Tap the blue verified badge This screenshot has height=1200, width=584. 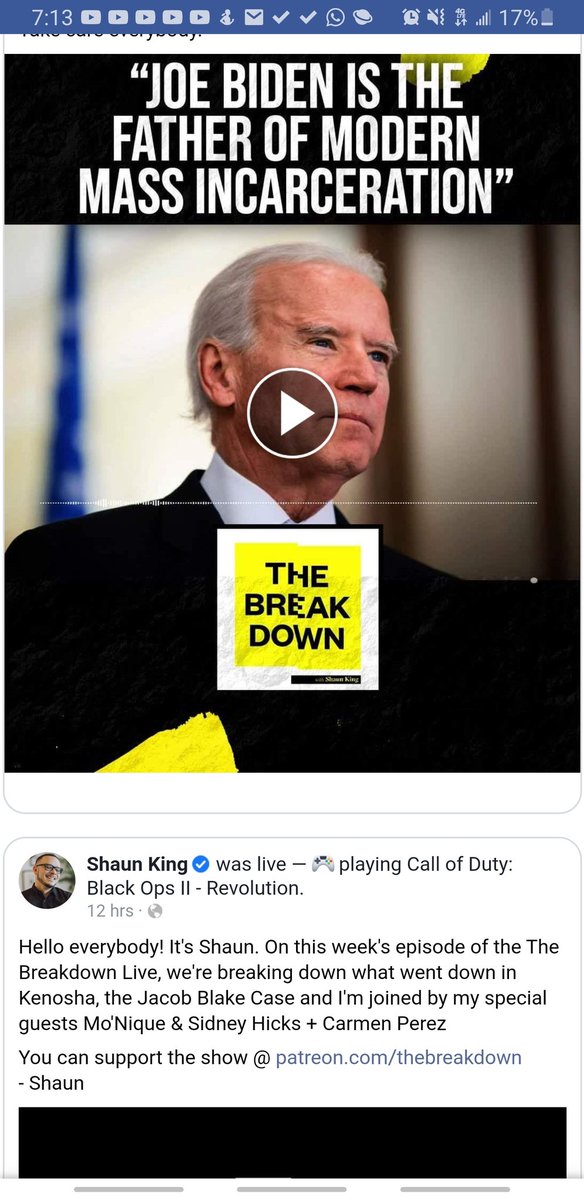tap(201, 864)
